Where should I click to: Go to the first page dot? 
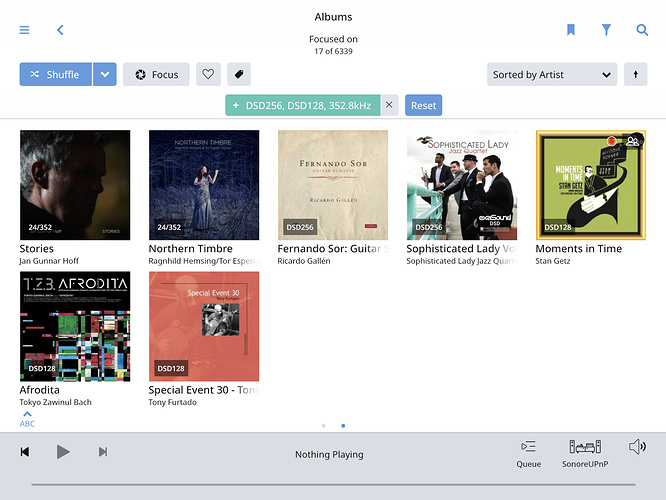tap(324, 426)
